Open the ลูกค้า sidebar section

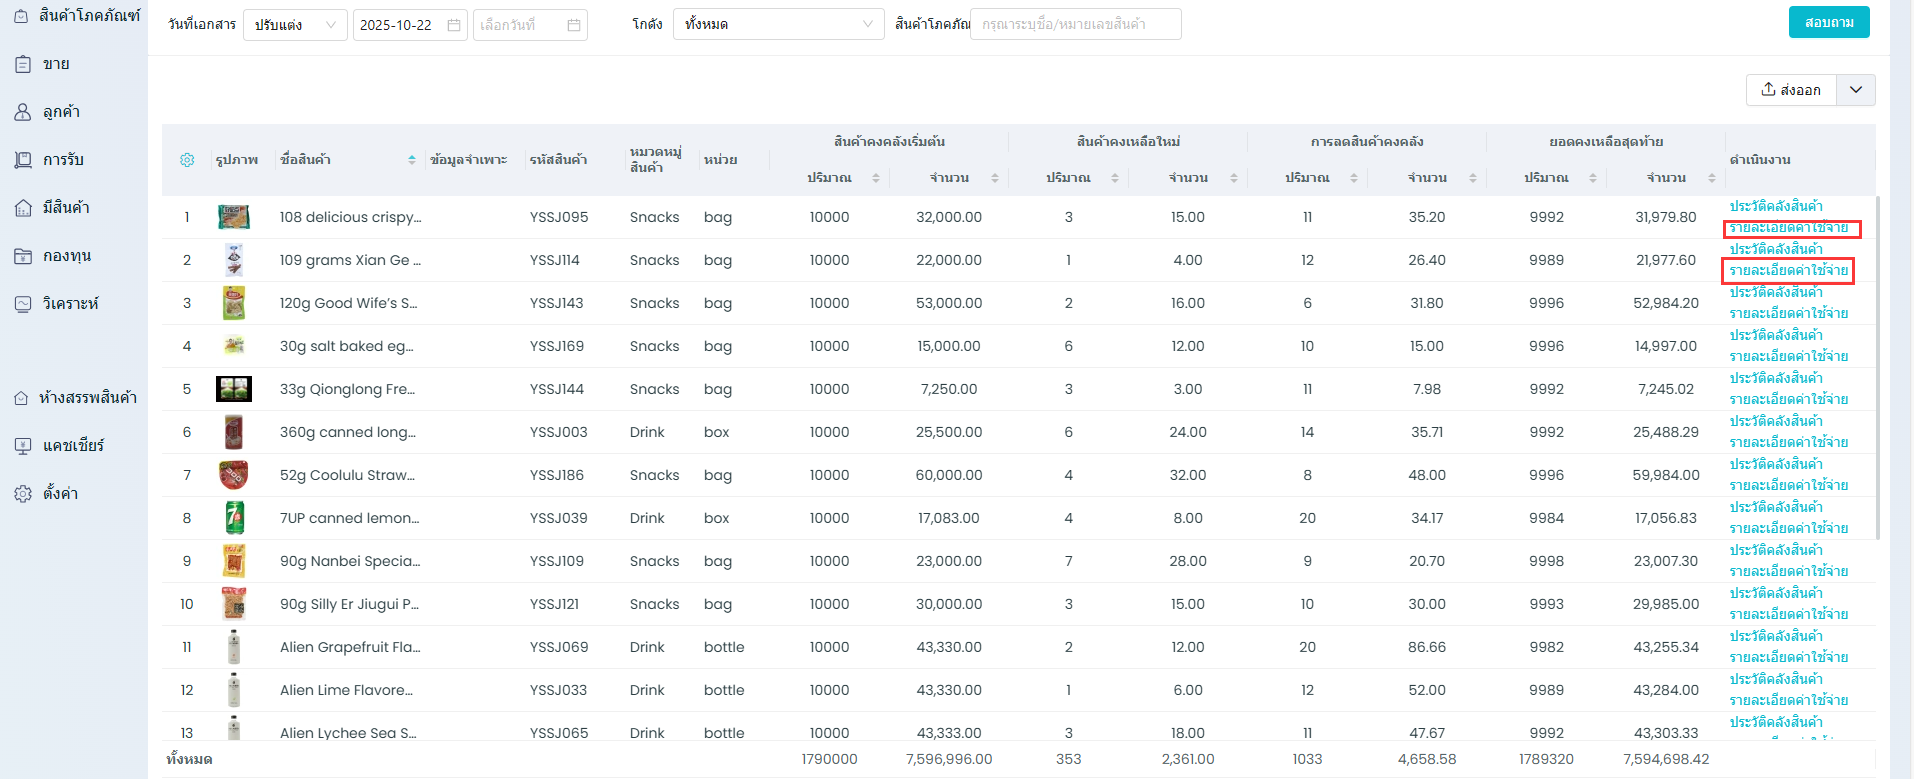tap(61, 112)
